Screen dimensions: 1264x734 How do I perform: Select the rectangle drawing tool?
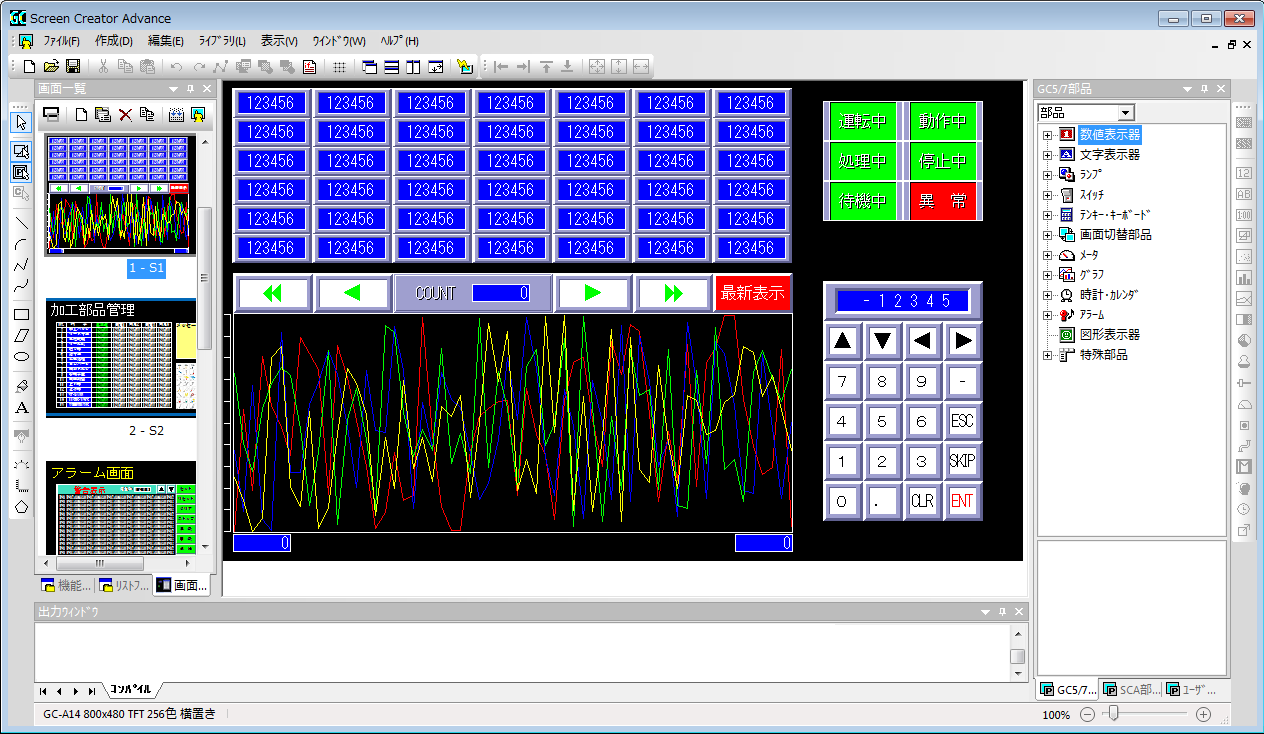(21, 314)
